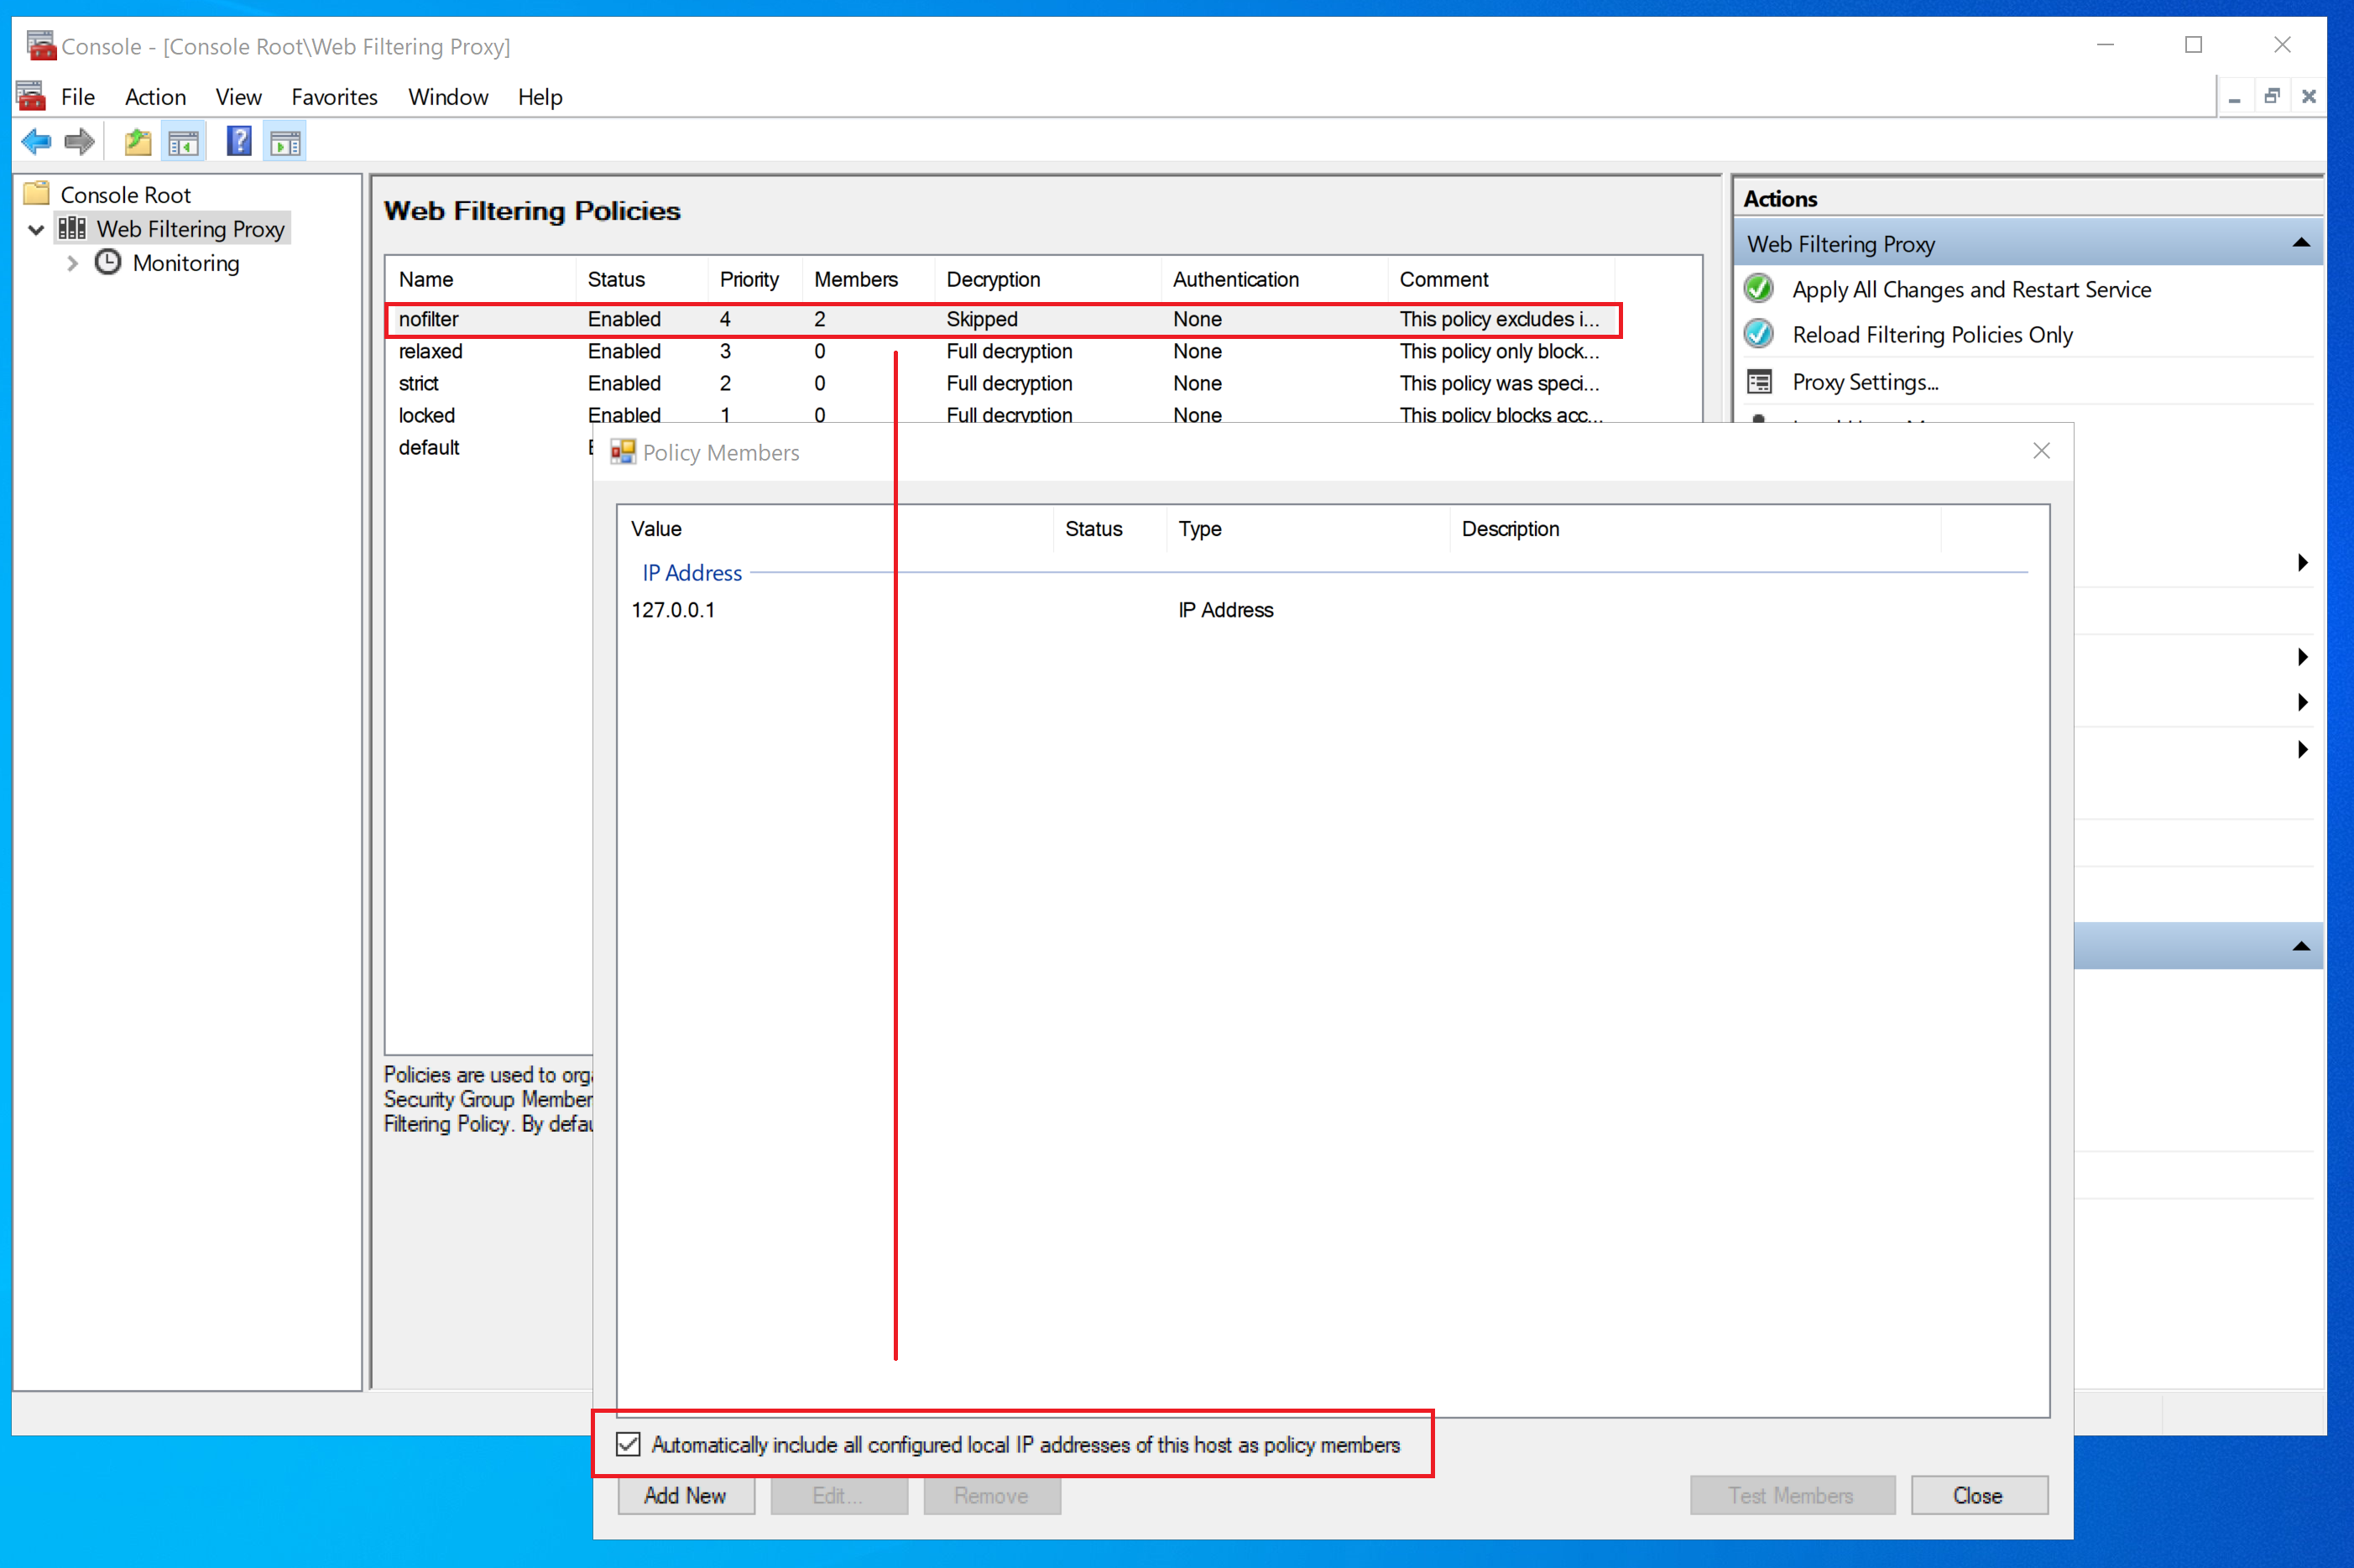The image size is (2354, 1568).
Task: Collapse the Web Filtering Proxy actions section
Action: 2300,243
